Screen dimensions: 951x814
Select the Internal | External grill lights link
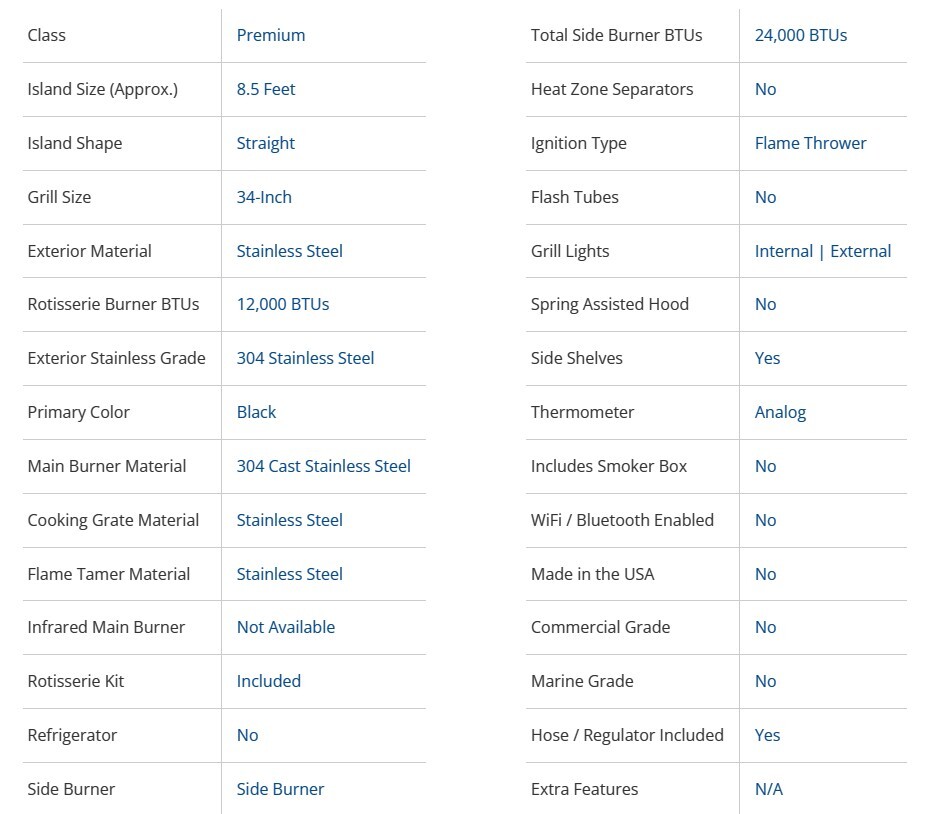point(822,251)
